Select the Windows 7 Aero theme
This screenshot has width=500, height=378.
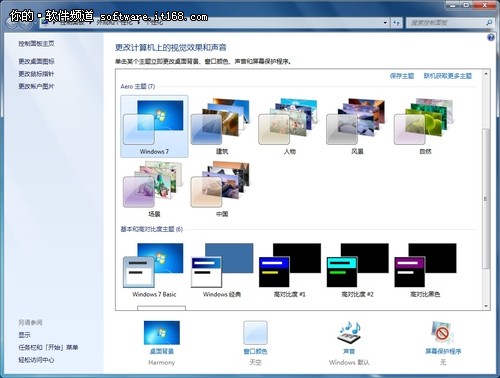[x=154, y=126]
